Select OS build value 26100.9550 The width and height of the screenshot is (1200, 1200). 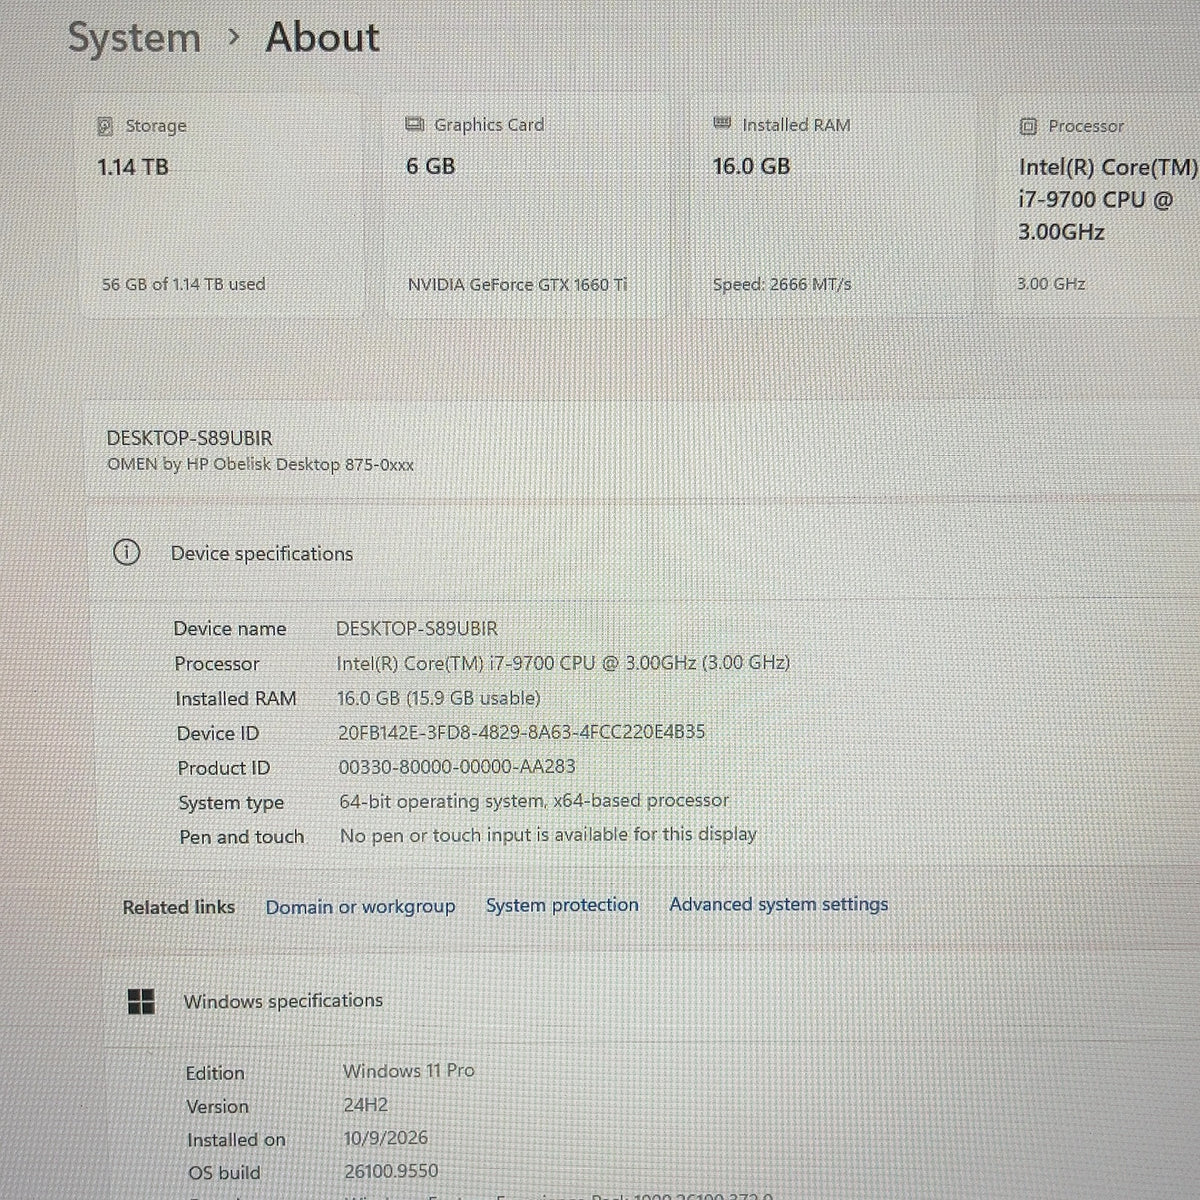[x=391, y=1171]
